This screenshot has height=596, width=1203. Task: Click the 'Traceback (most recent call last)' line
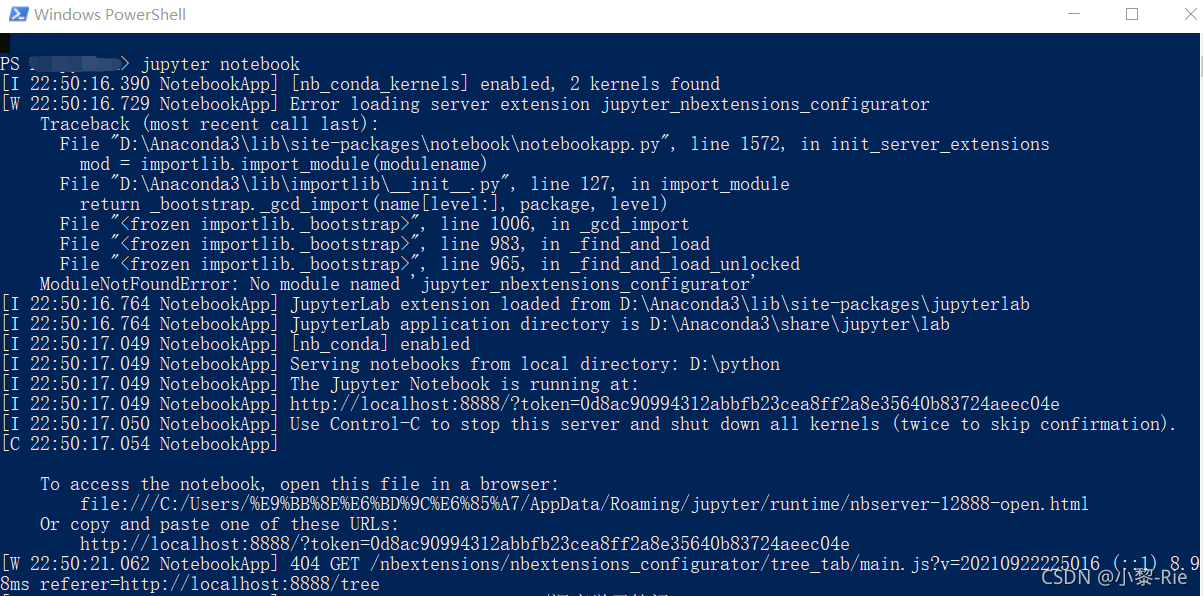210,124
